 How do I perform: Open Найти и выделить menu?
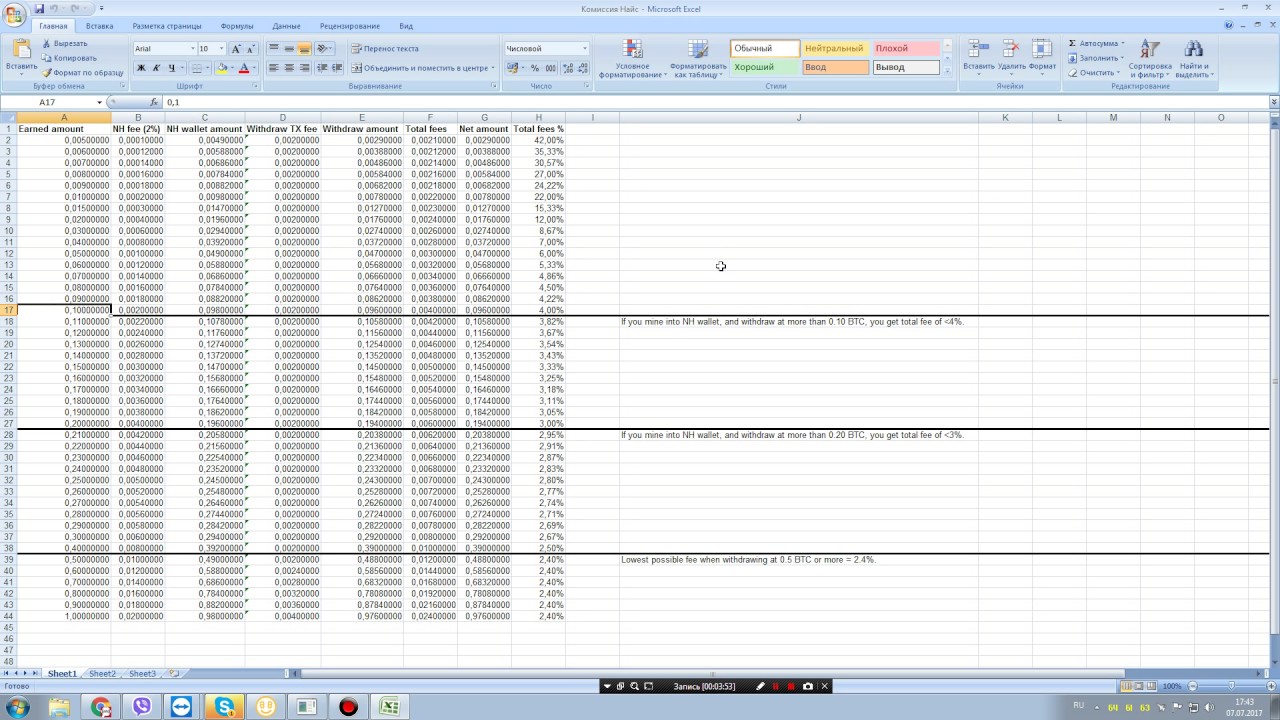[1193, 59]
